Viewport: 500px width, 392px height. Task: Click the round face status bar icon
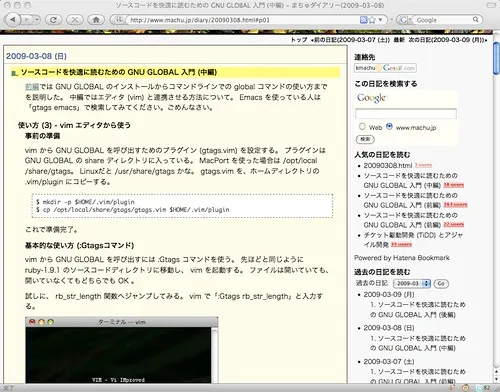(466, 388)
